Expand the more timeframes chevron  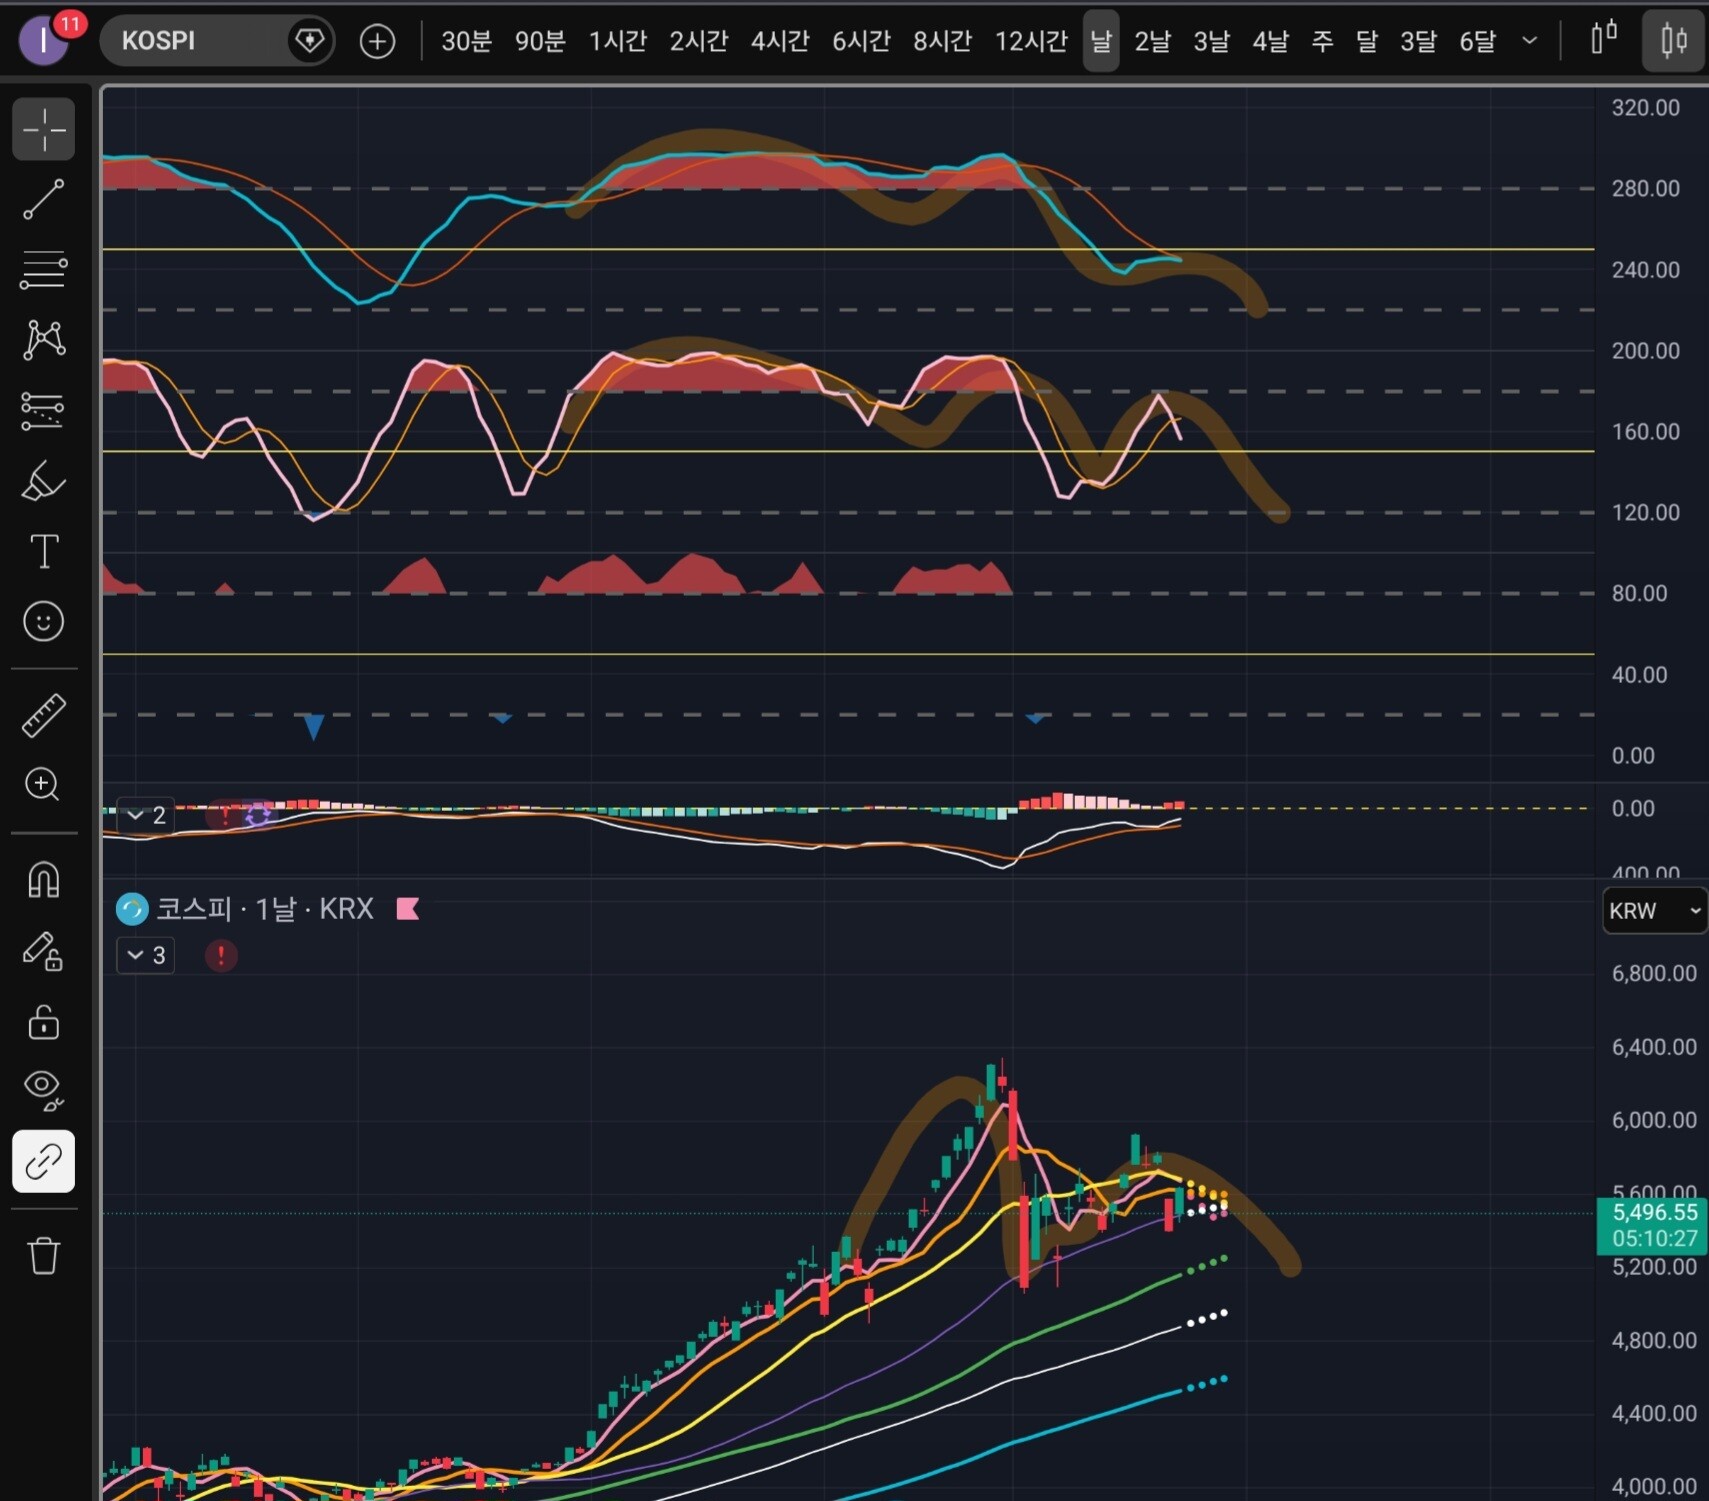coord(1529,41)
